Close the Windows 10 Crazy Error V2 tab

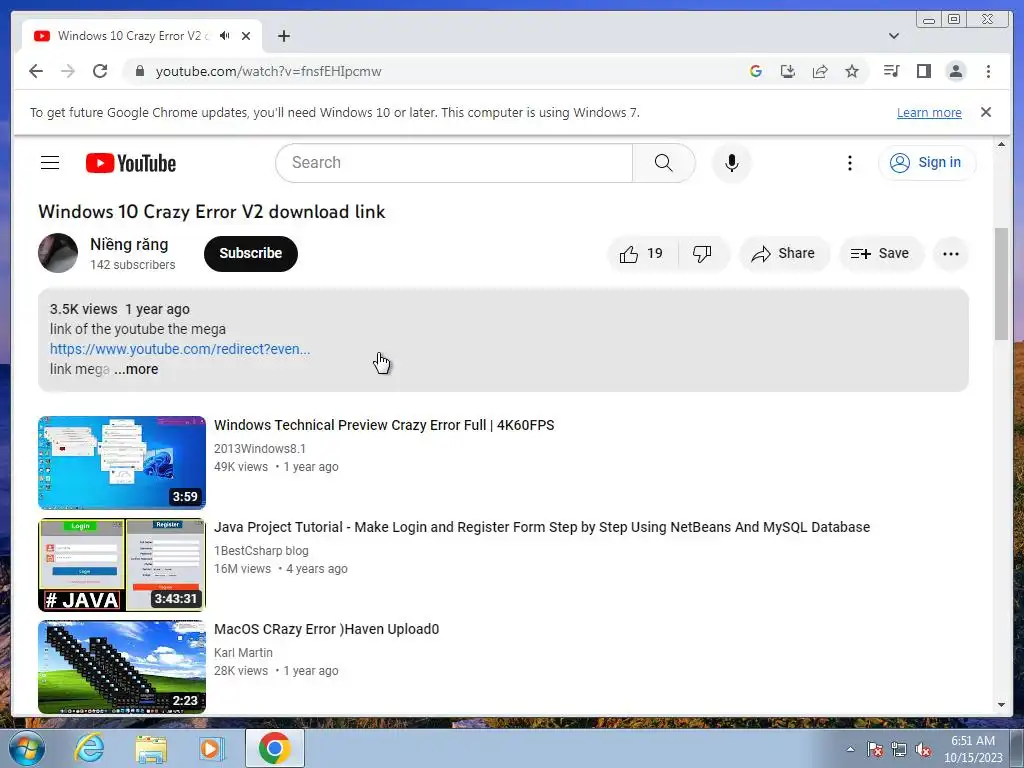[246, 36]
